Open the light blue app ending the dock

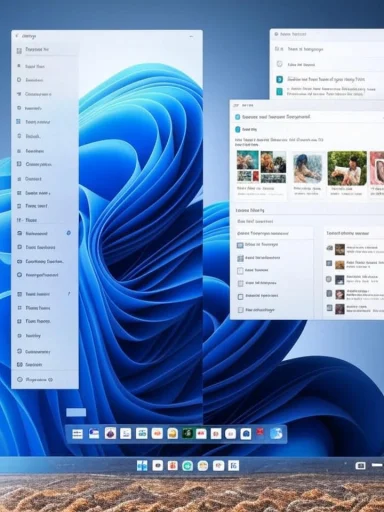pyautogui.click(x=276, y=433)
